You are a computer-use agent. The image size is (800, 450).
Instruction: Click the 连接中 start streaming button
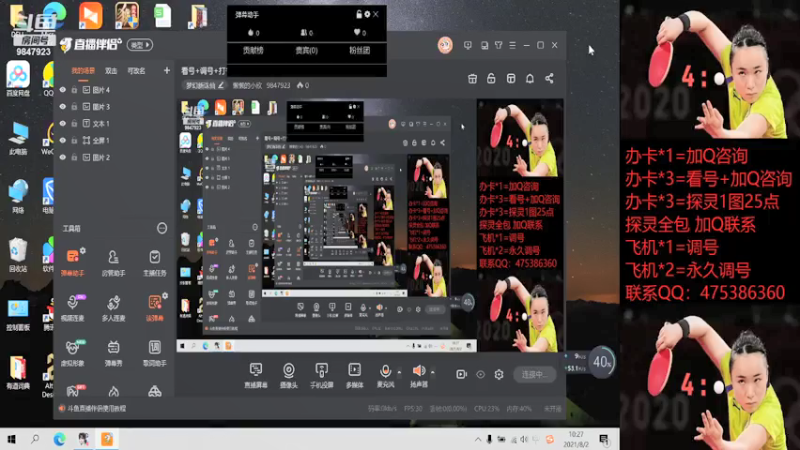(535, 374)
